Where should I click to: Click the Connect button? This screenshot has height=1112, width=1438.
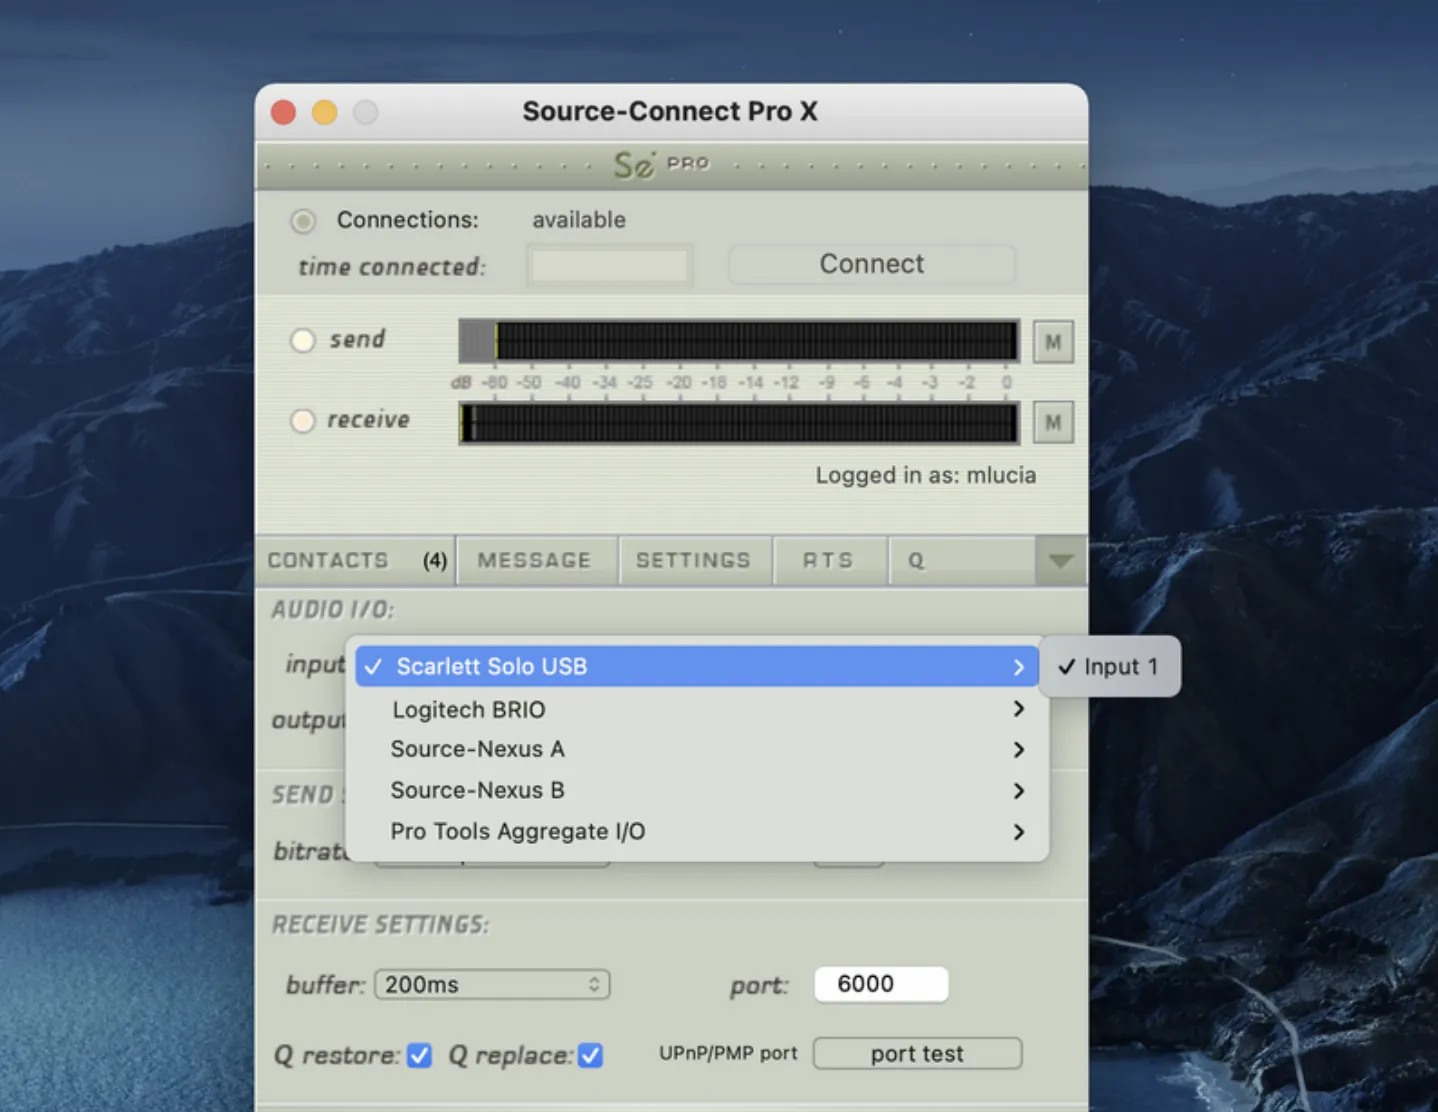(872, 264)
